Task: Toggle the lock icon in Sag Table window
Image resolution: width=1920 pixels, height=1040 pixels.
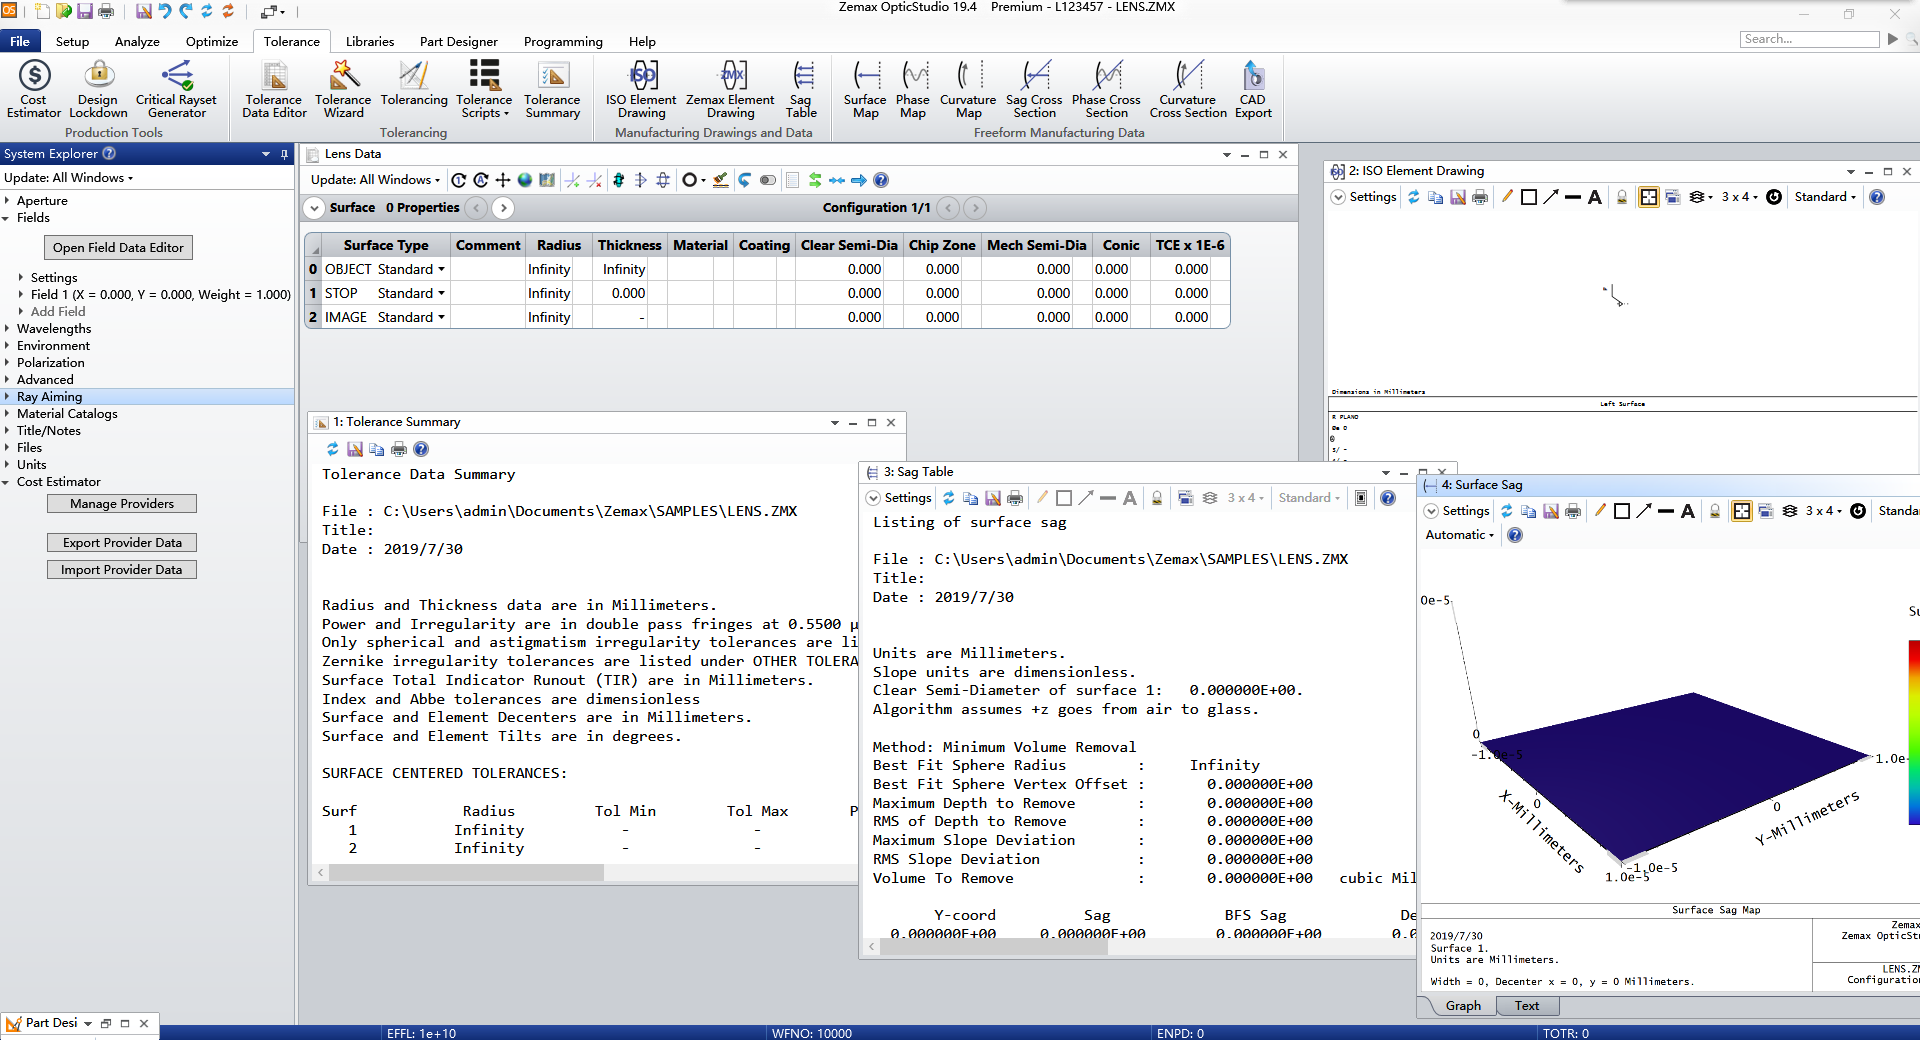Action: click(1157, 498)
